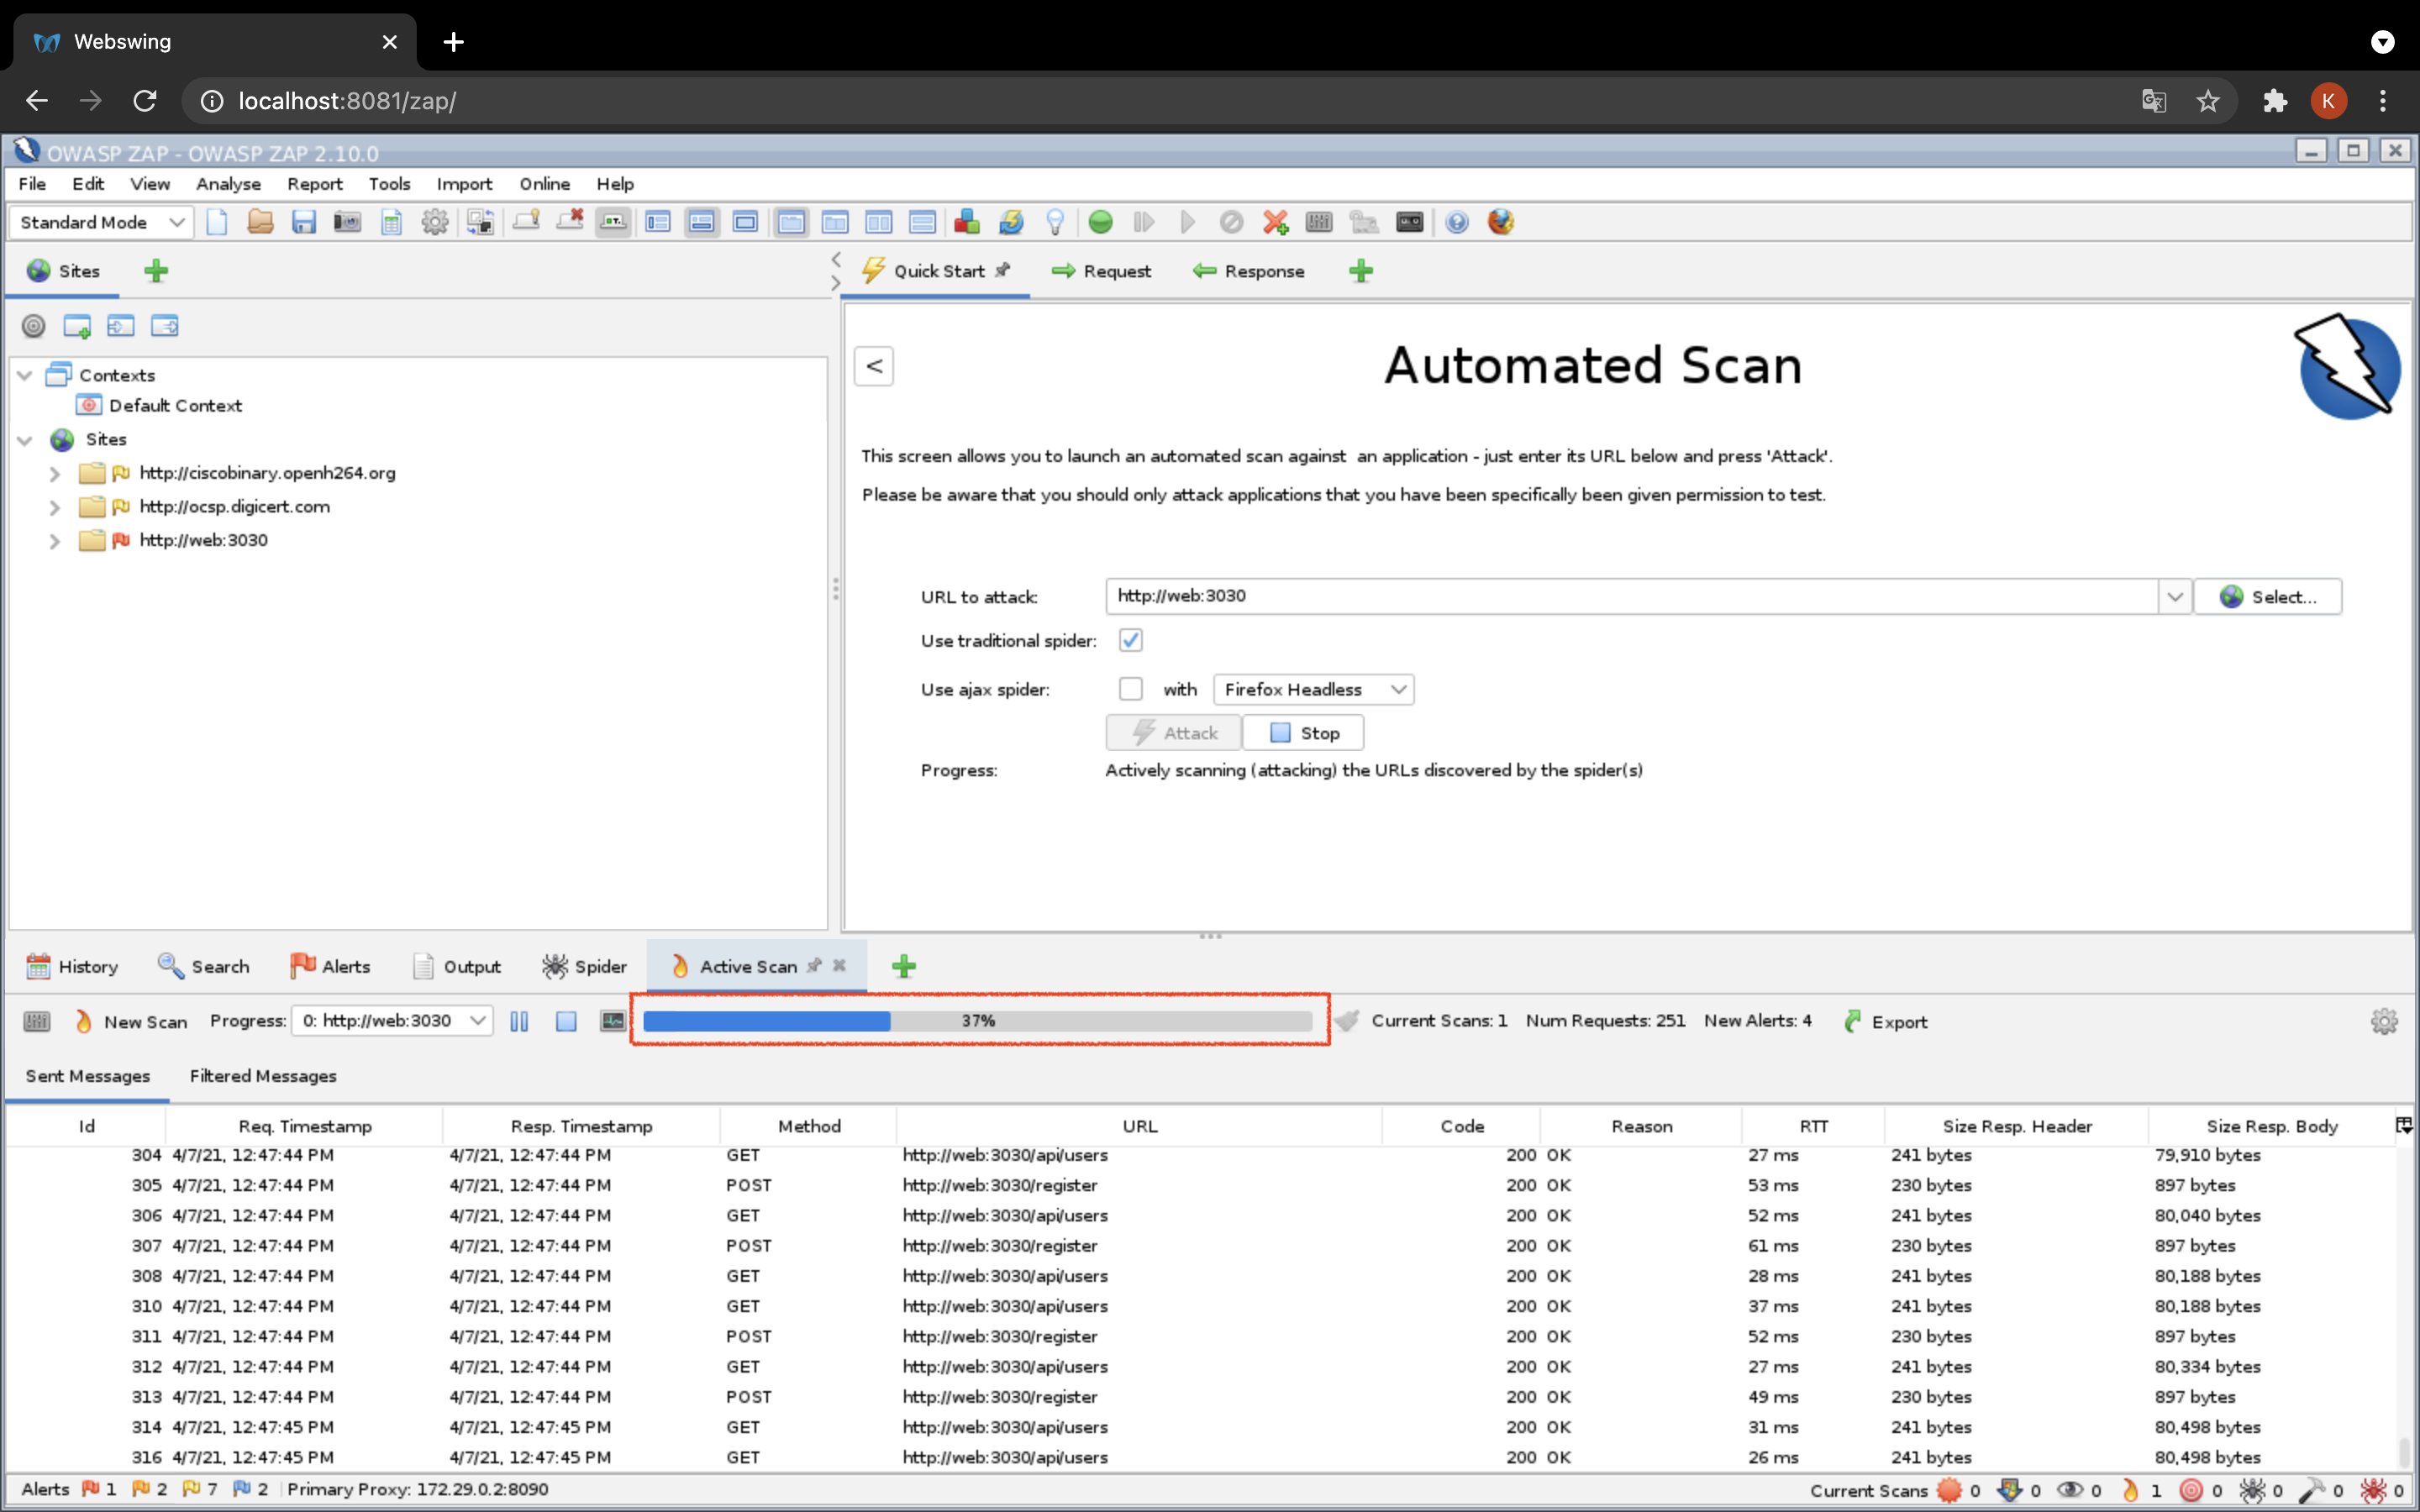This screenshot has width=2420, height=1512.
Task: Open the Firefox Headless browser dropdown
Action: tap(1313, 689)
